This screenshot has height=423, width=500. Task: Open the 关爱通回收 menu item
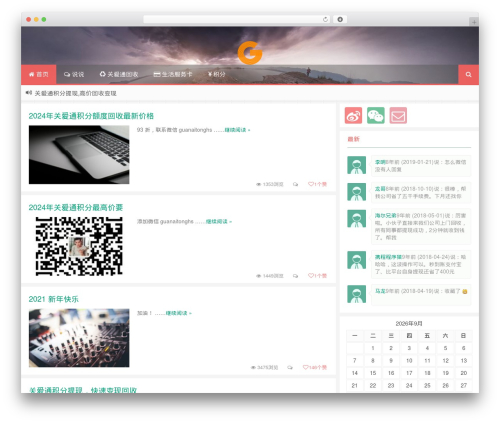tap(119, 74)
